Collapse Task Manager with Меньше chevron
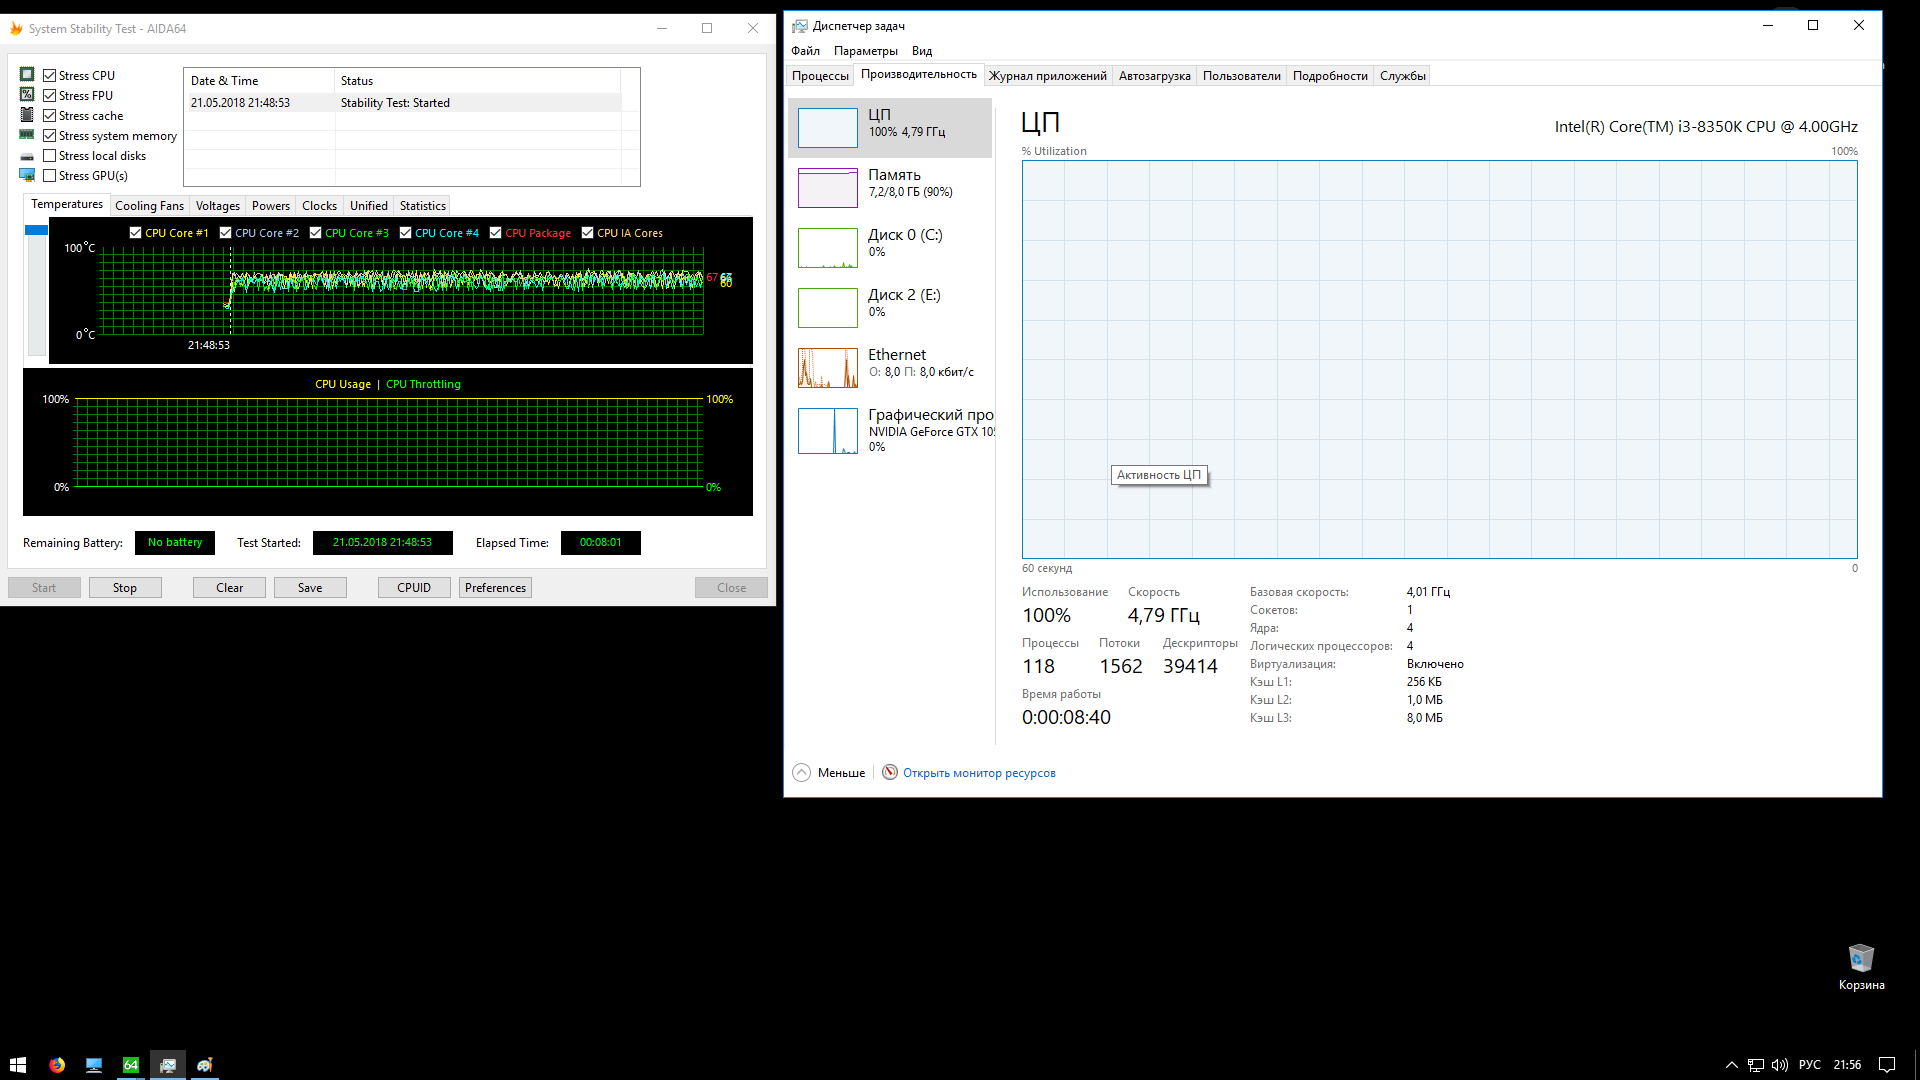 (x=801, y=773)
